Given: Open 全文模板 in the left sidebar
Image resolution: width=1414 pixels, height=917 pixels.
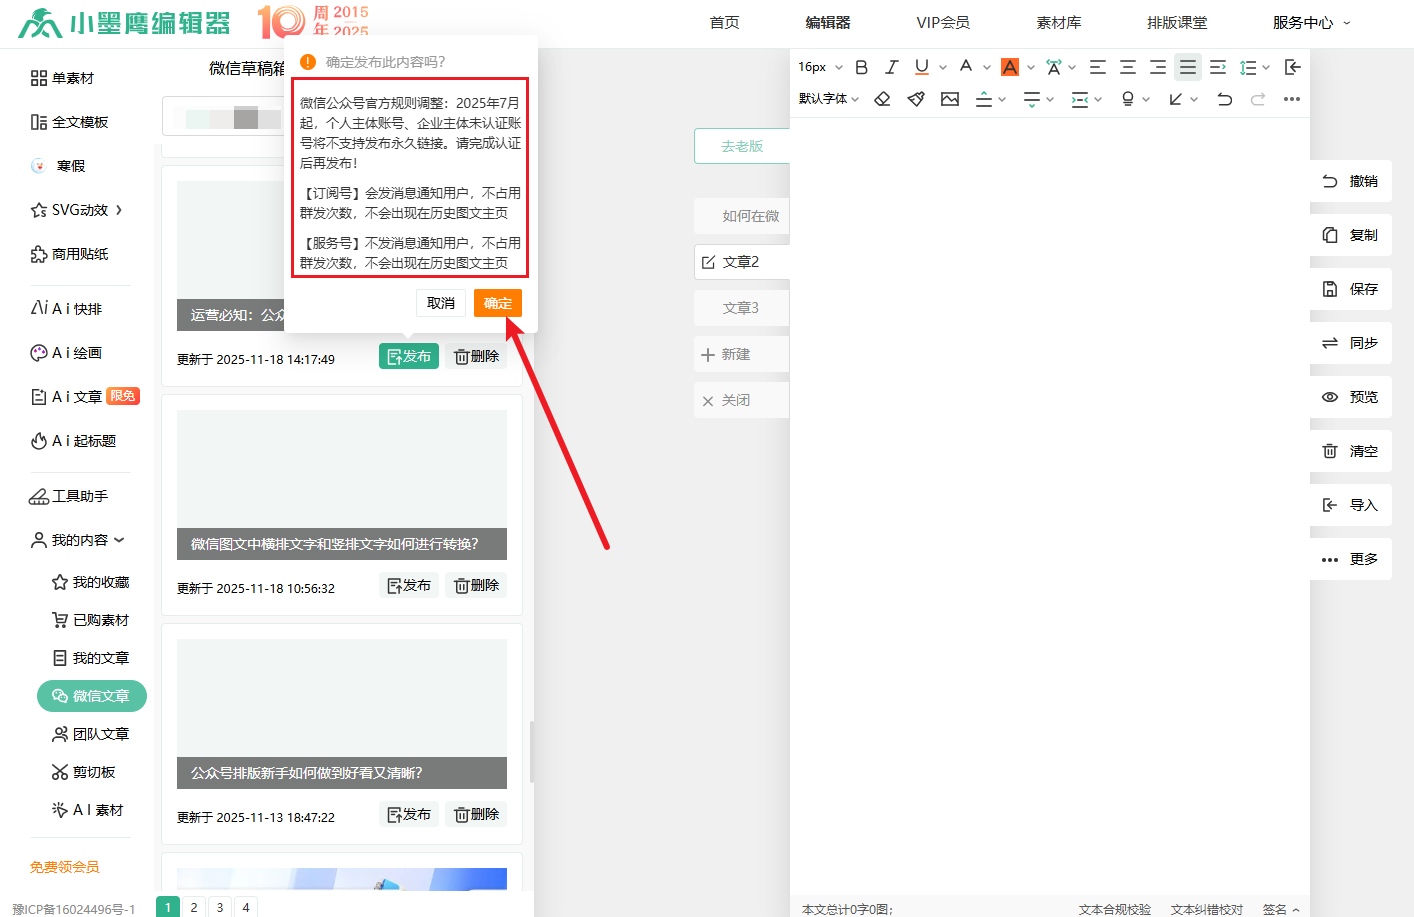Looking at the screenshot, I should click(70, 122).
